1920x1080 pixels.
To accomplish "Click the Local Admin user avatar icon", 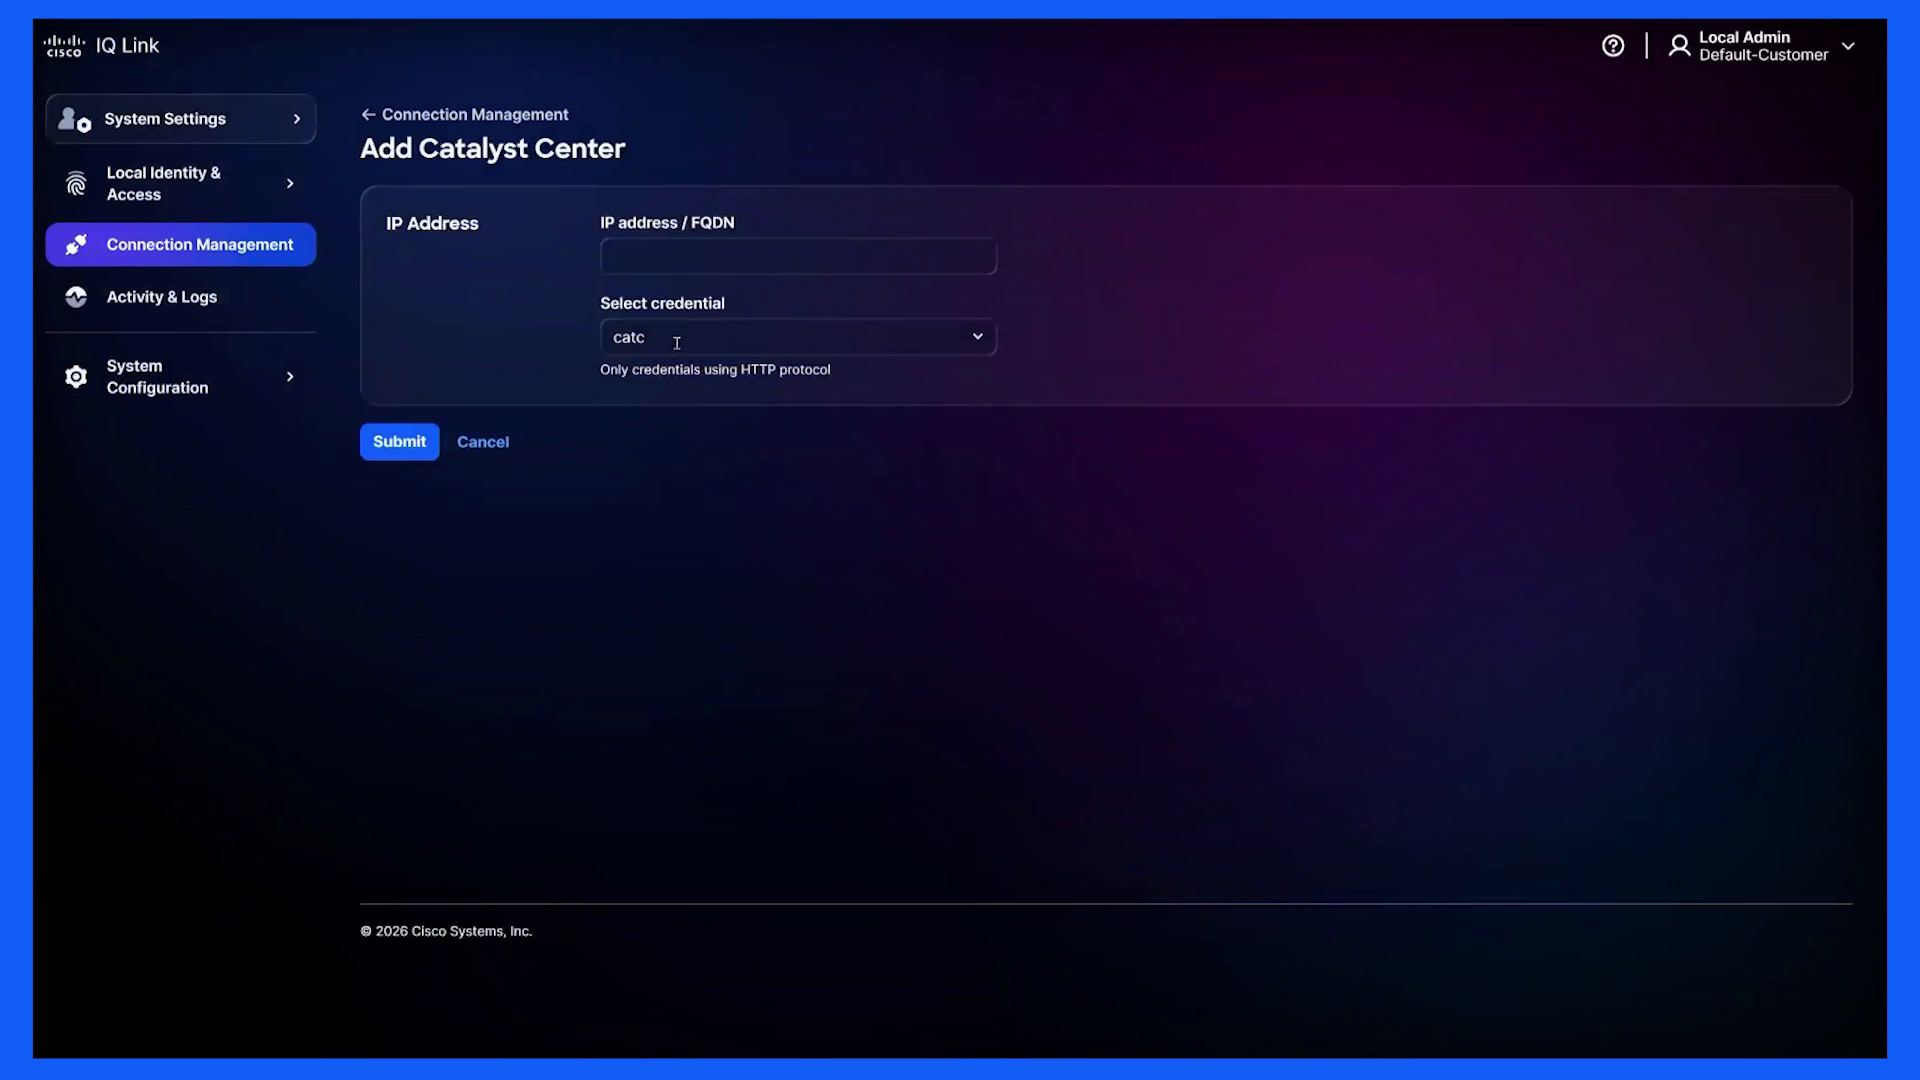I will (x=1680, y=46).
